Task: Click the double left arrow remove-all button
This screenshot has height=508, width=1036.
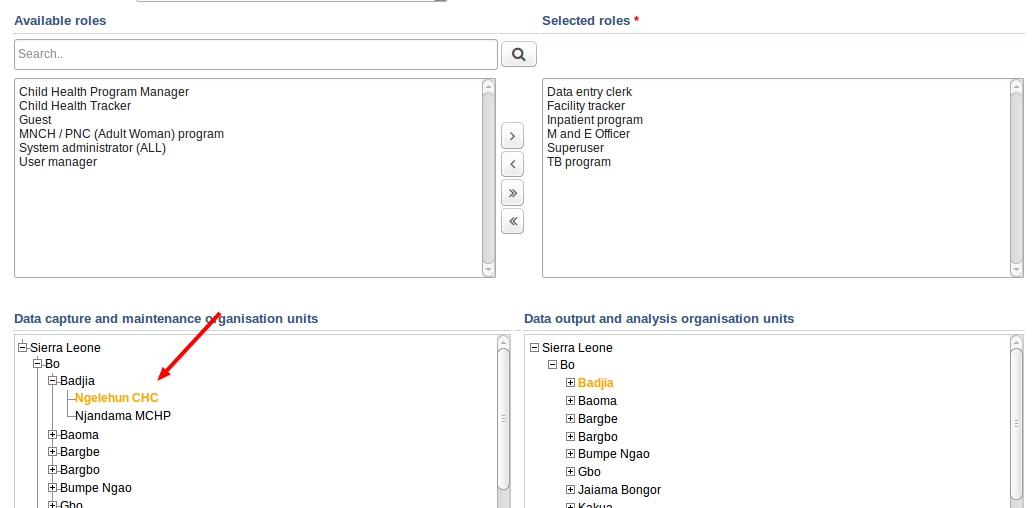Action: 512,221
